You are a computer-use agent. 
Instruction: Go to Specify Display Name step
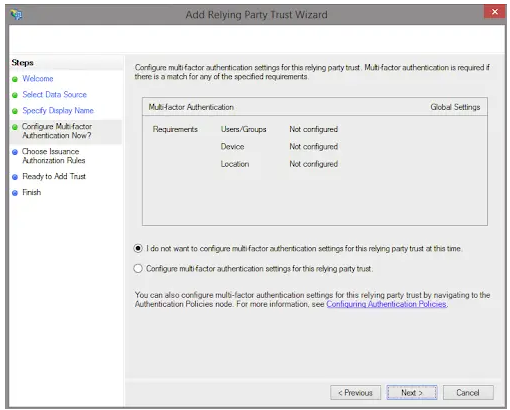[x=58, y=111]
